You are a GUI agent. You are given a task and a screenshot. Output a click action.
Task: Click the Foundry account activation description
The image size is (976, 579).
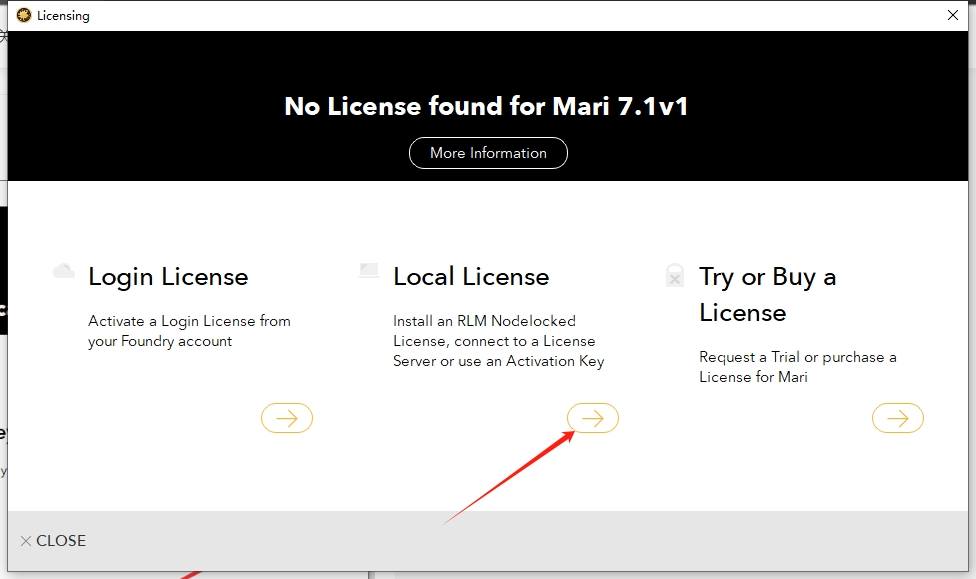189,331
